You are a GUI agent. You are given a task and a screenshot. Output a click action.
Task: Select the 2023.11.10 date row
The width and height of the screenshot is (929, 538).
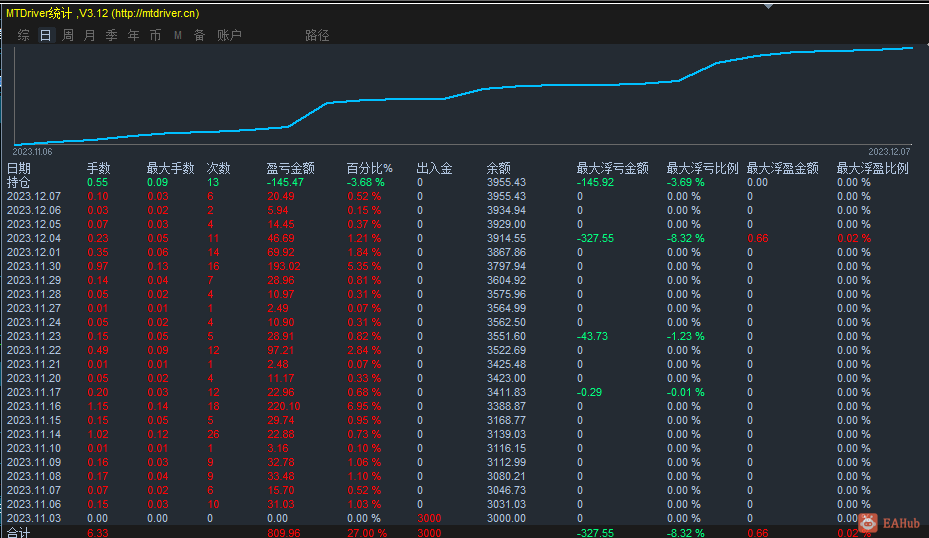[34, 449]
